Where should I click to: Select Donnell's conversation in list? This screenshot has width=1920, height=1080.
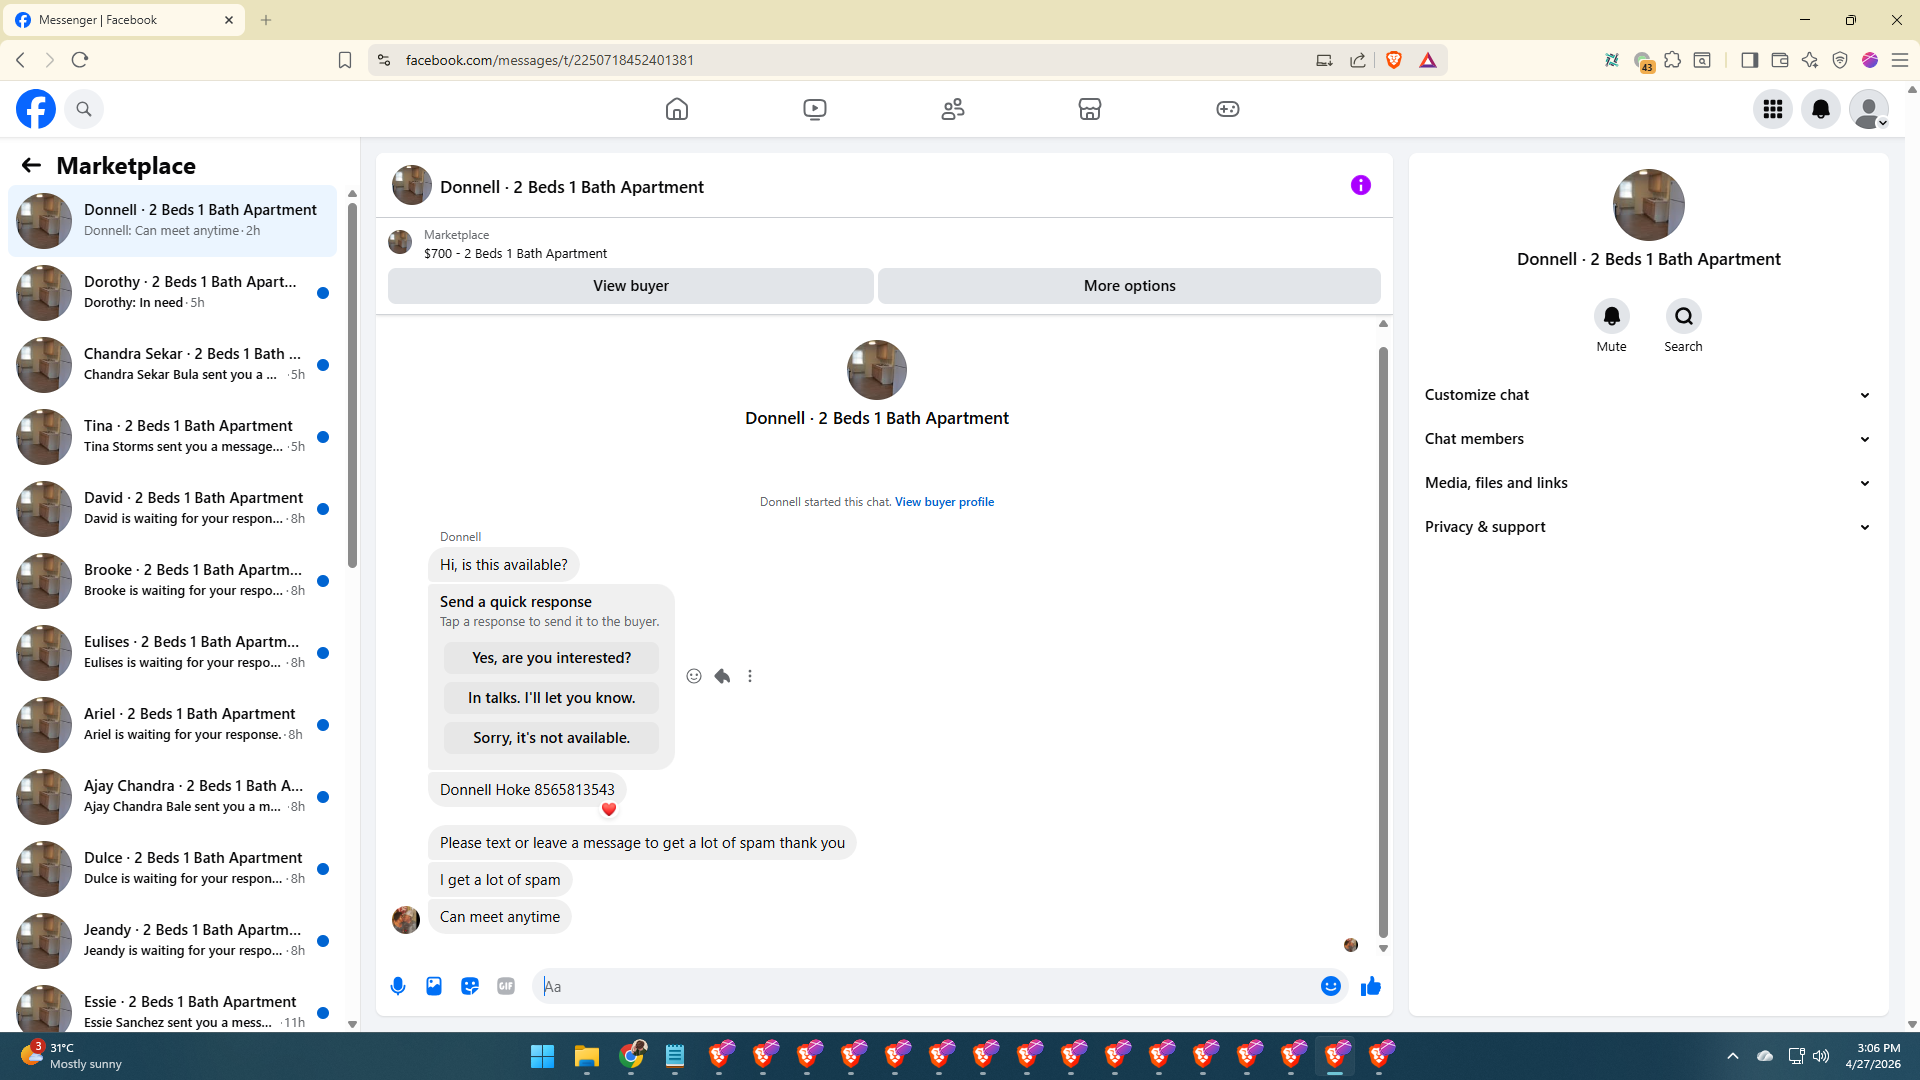pyautogui.click(x=172, y=221)
